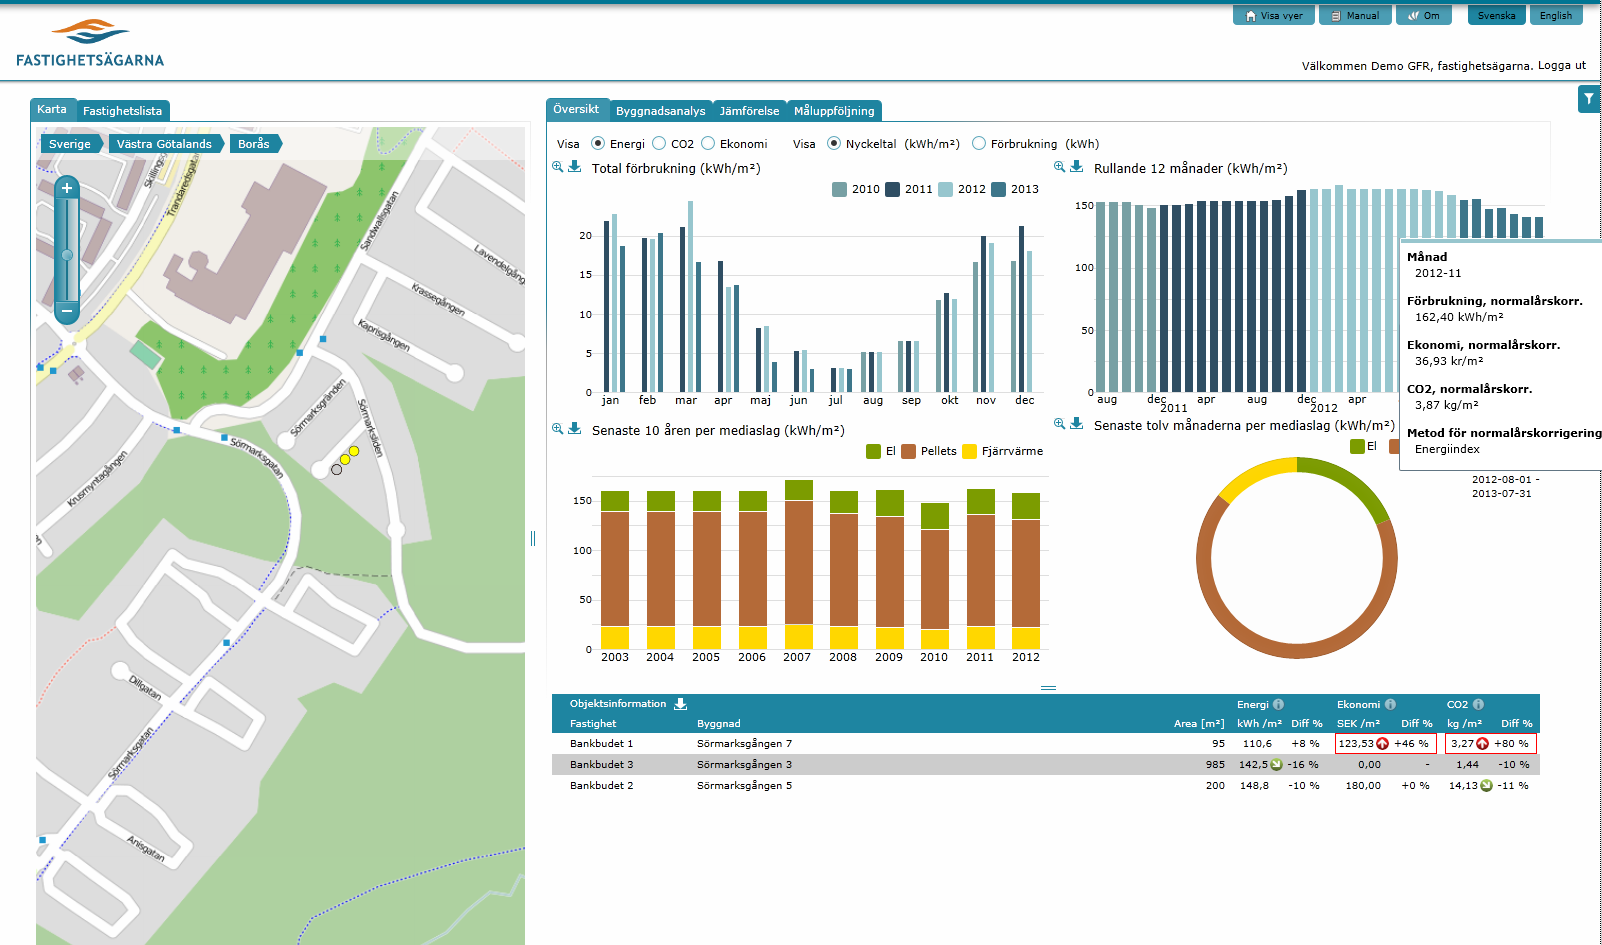
Task: Go to Borås breadcrumb
Action: point(254,144)
